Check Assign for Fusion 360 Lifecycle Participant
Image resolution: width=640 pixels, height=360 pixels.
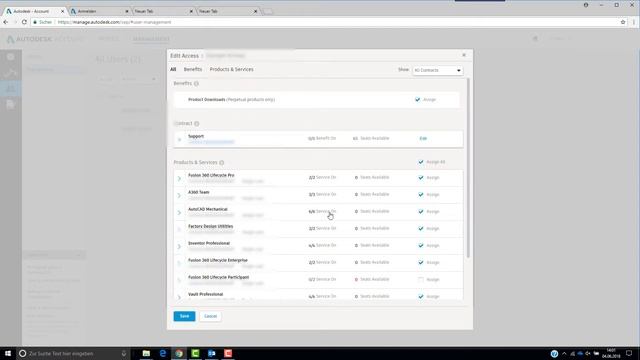coord(421,280)
